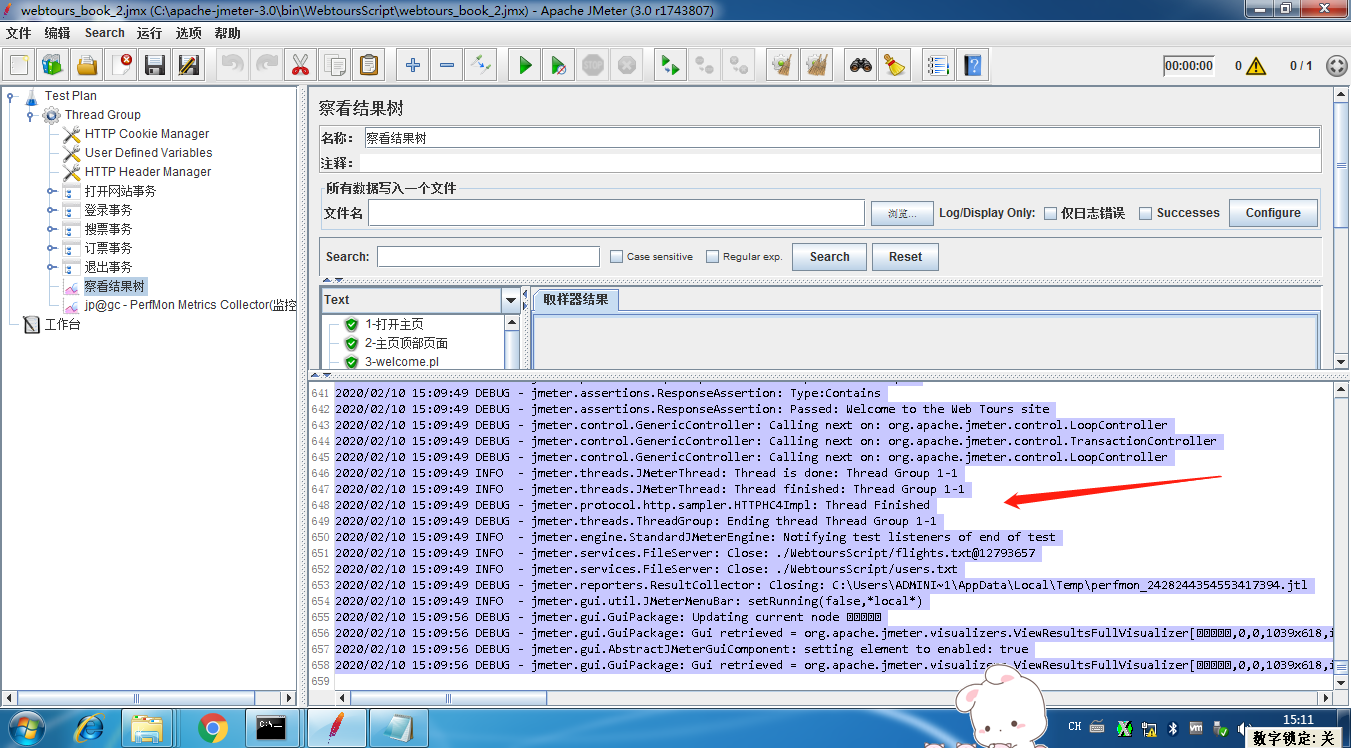Select the 3-welcome.pl sample result
The image size is (1351, 748).
(x=401, y=362)
